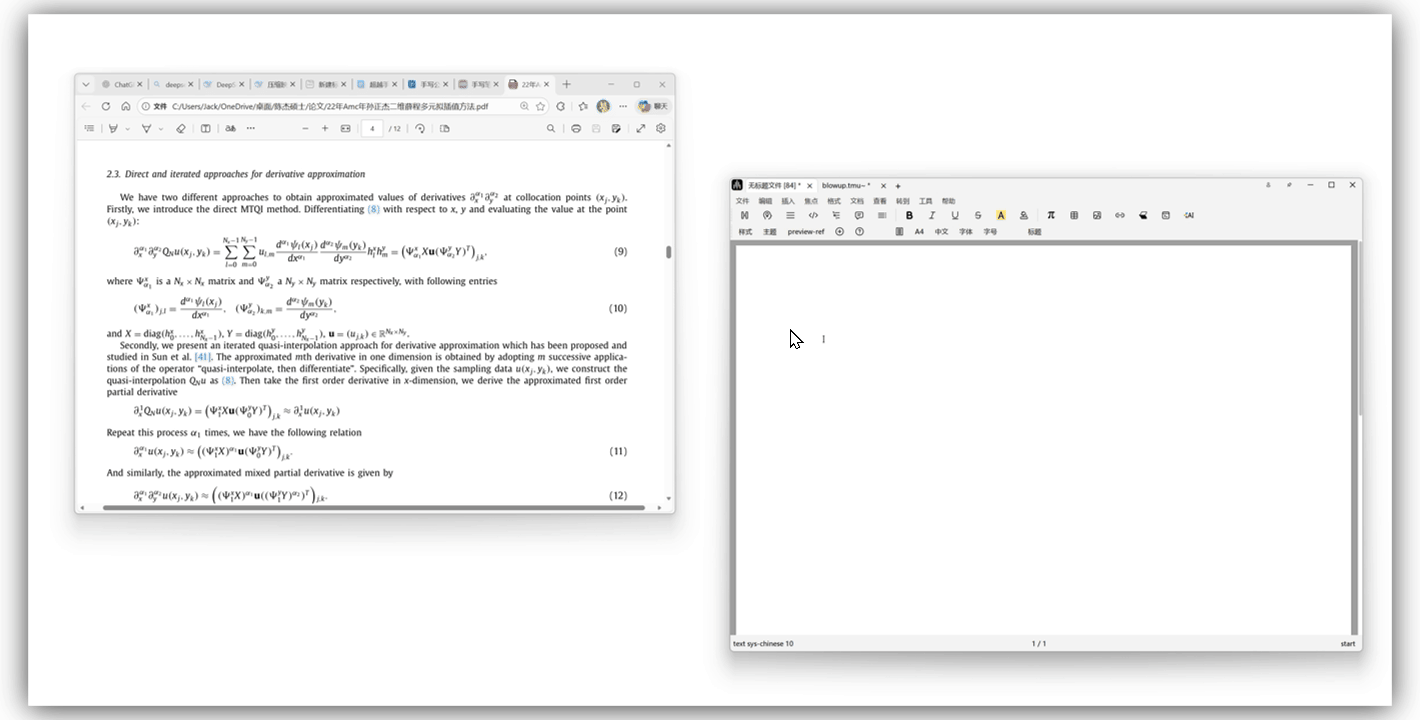Follow the citation link [41]
Image resolution: width=1420 pixels, height=720 pixels.
[x=203, y=357]
